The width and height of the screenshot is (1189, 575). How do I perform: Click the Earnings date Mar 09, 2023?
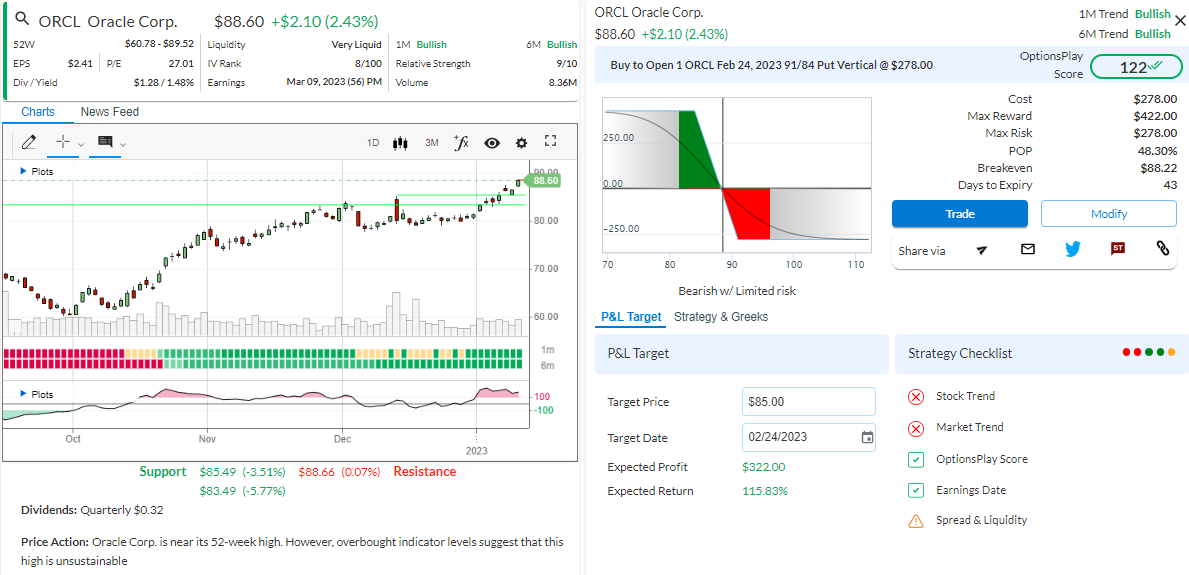334,82
